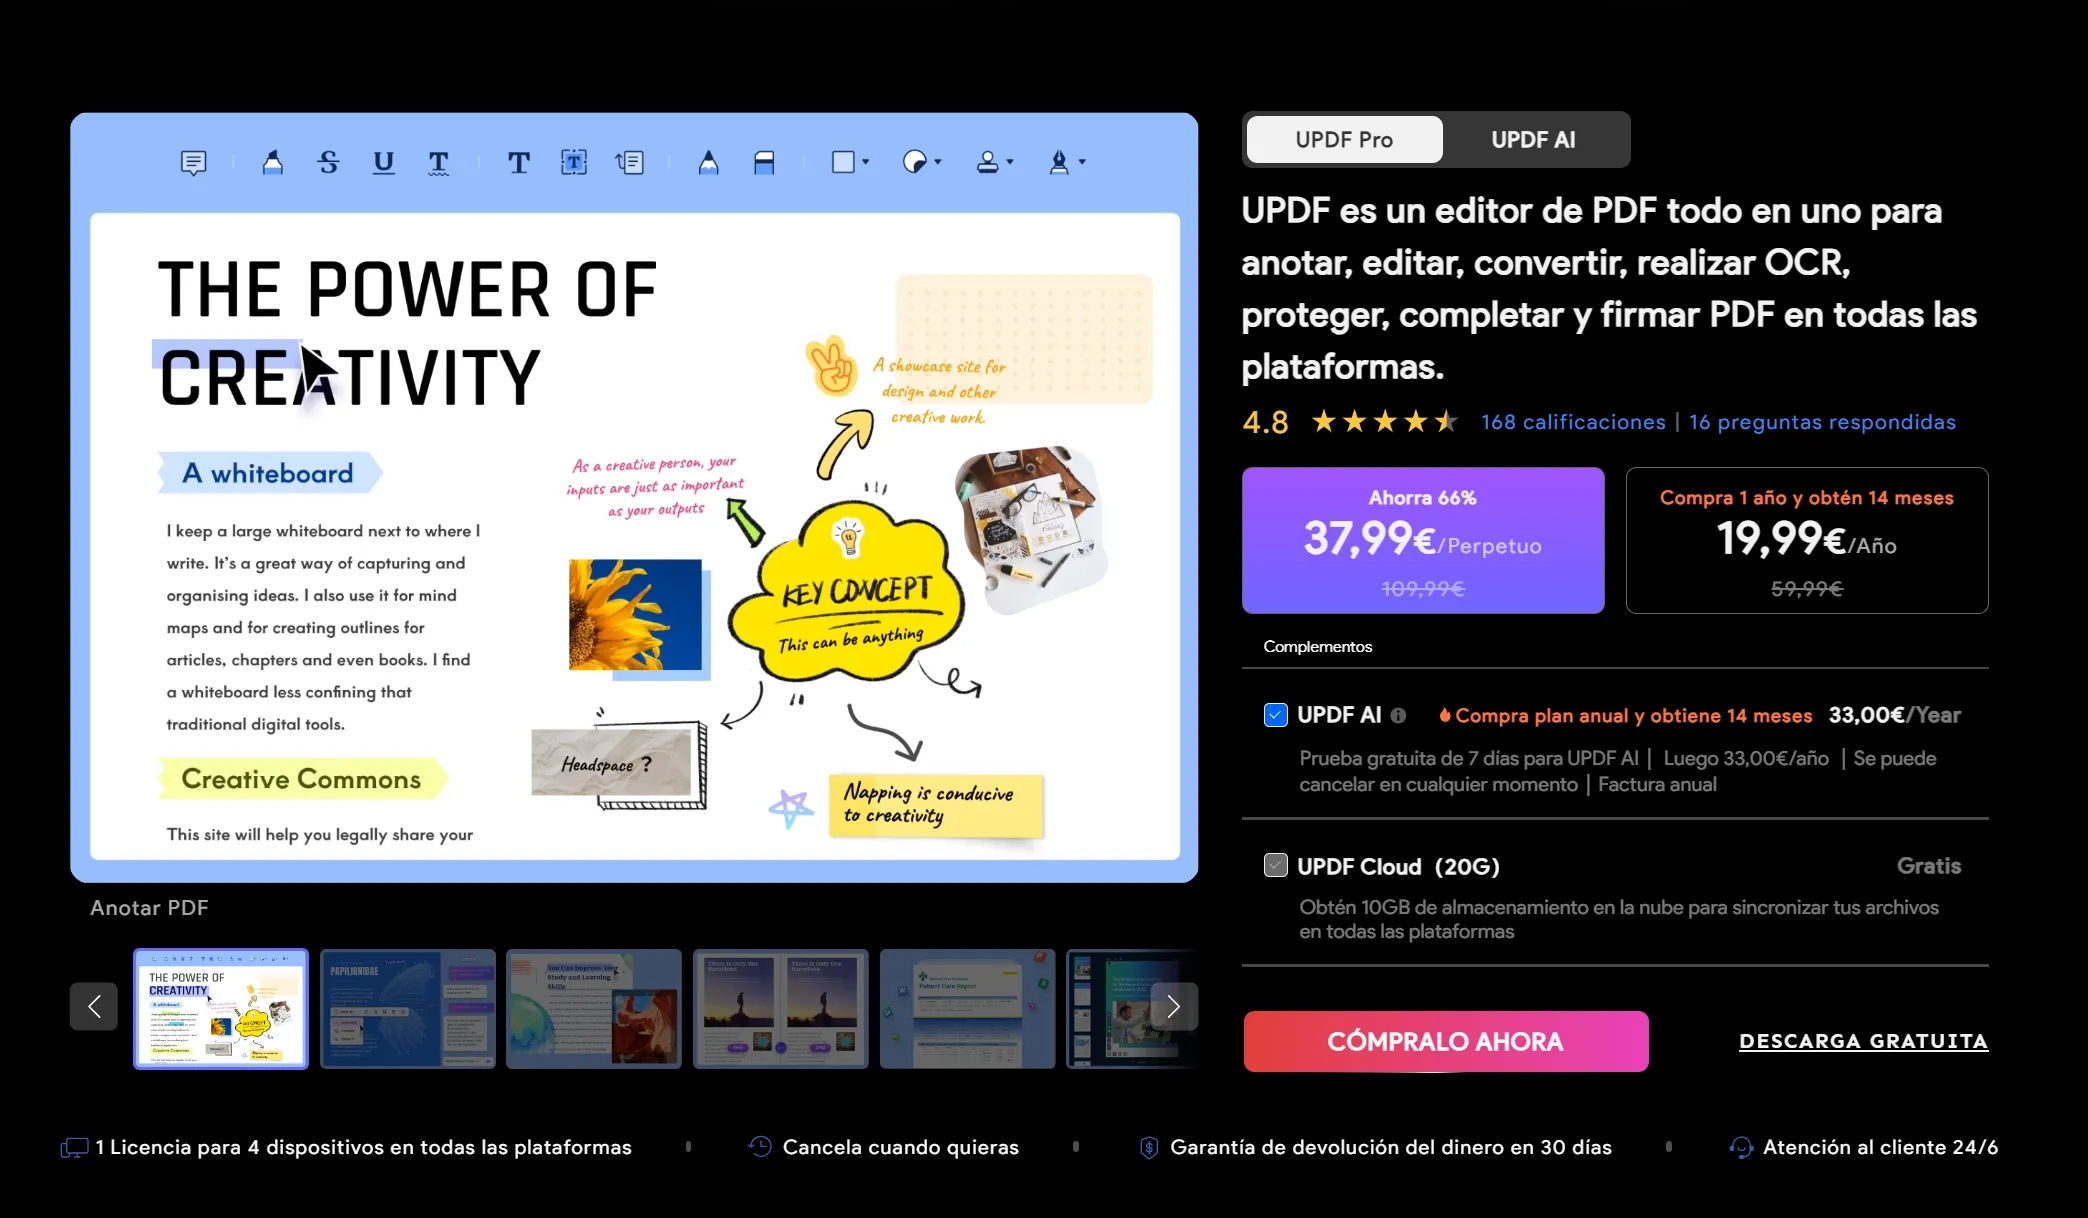This screenshot has height=1218, width=2088.
Task: Click CÓMPRALO AHORA purchase button
Action: coord(1446,1040)
